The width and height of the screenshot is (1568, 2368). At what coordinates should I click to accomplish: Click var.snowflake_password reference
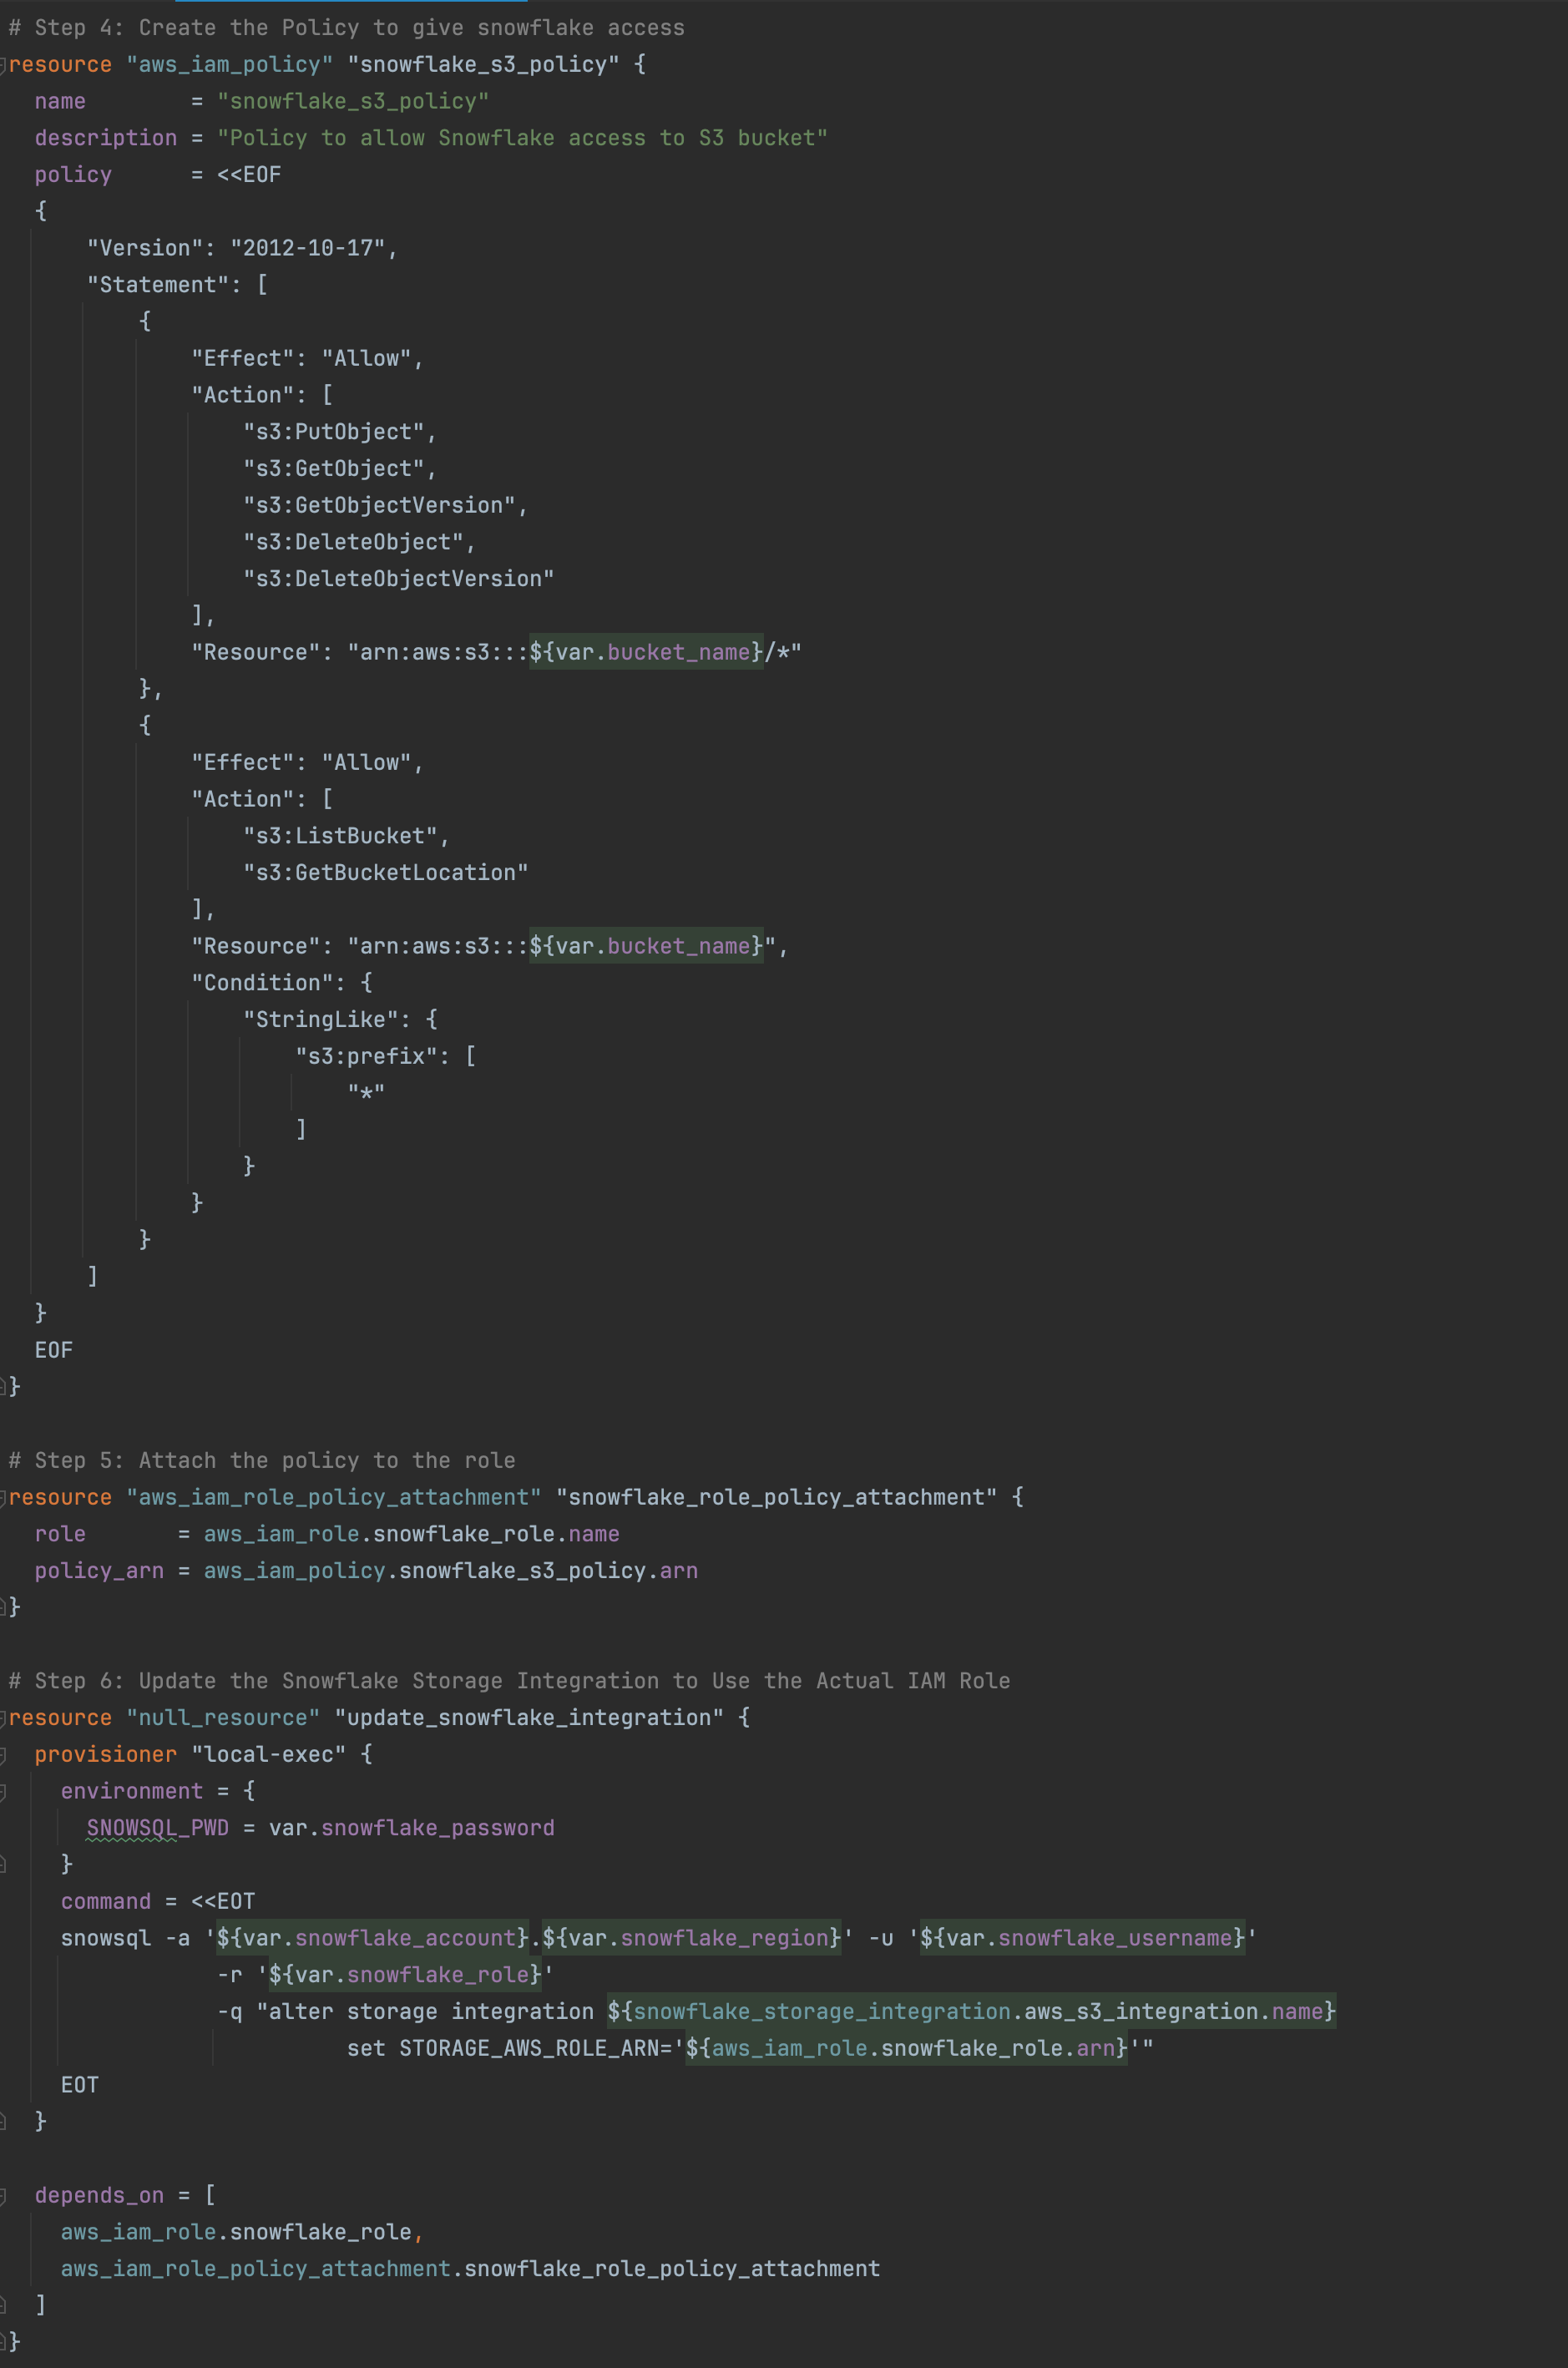click(412, 1828)
